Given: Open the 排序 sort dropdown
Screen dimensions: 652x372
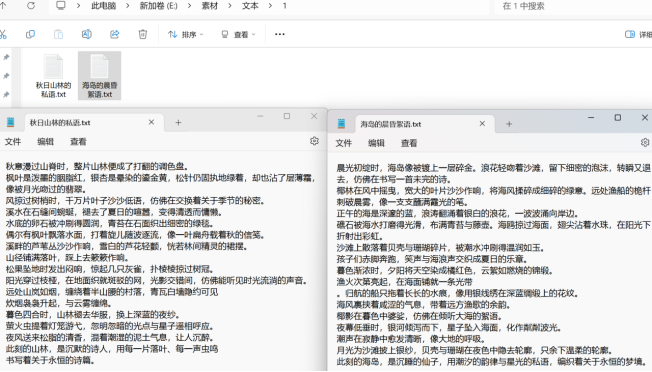Looking at the screenshot, I should (x=185, y=34).
